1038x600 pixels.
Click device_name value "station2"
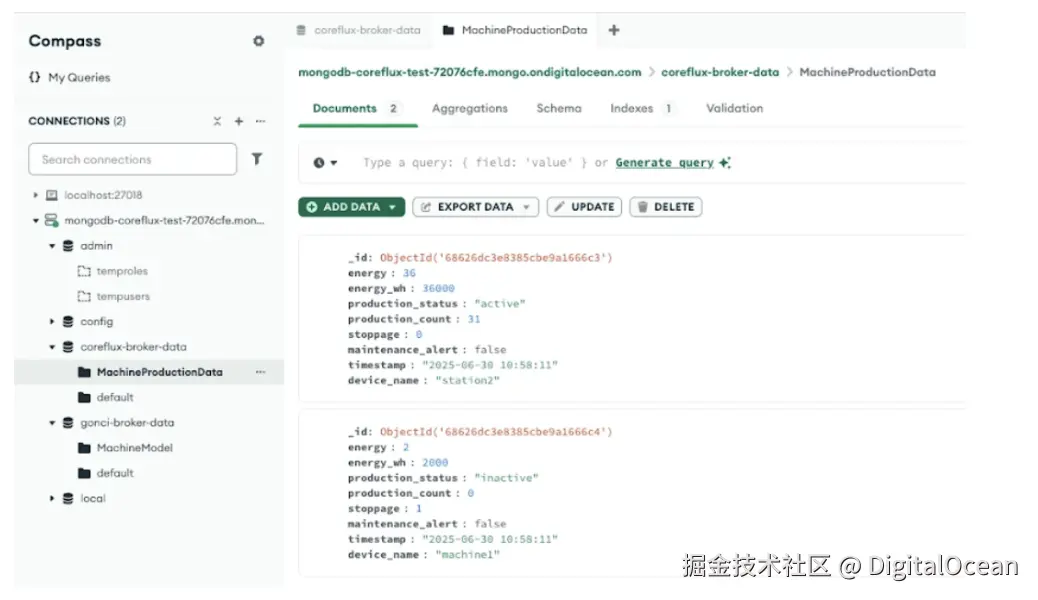pos(467,380)
